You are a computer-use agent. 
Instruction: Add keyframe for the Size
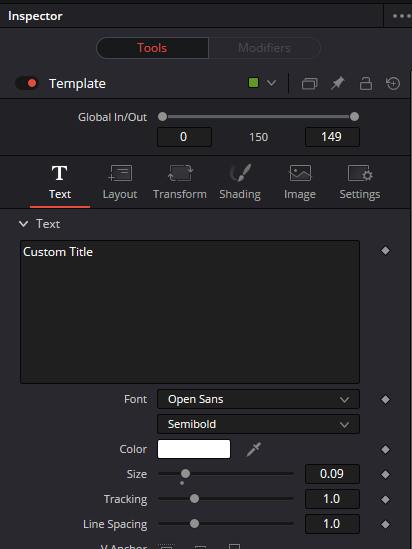point(385,474)
